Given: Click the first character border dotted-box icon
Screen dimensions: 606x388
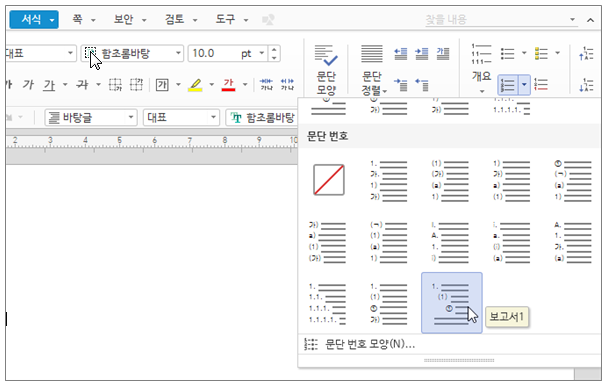Looking at the screenshot, I should [x=115, y=84].
